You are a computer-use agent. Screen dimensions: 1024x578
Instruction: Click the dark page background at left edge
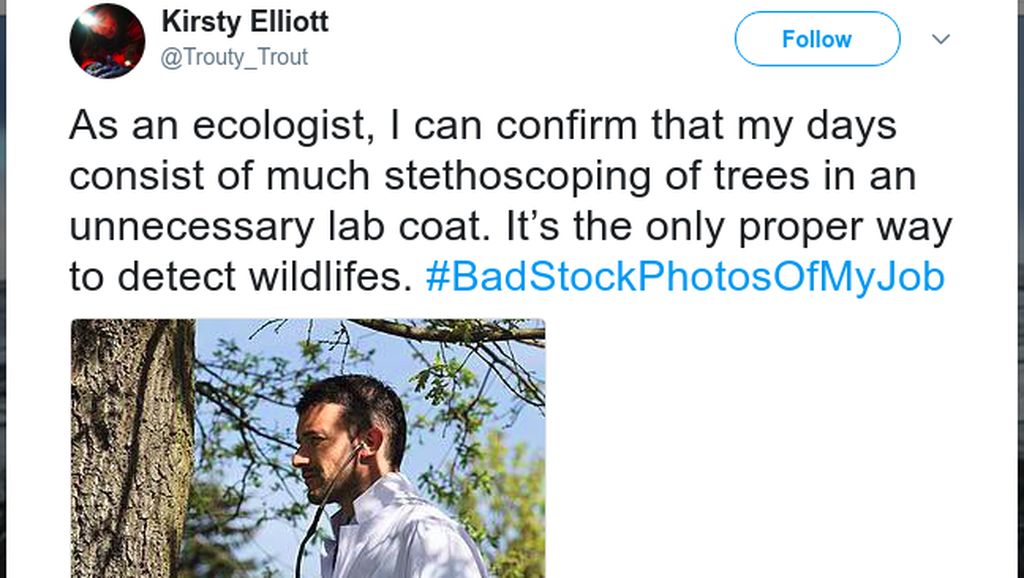pyautogui.click(x=2, y=300)
